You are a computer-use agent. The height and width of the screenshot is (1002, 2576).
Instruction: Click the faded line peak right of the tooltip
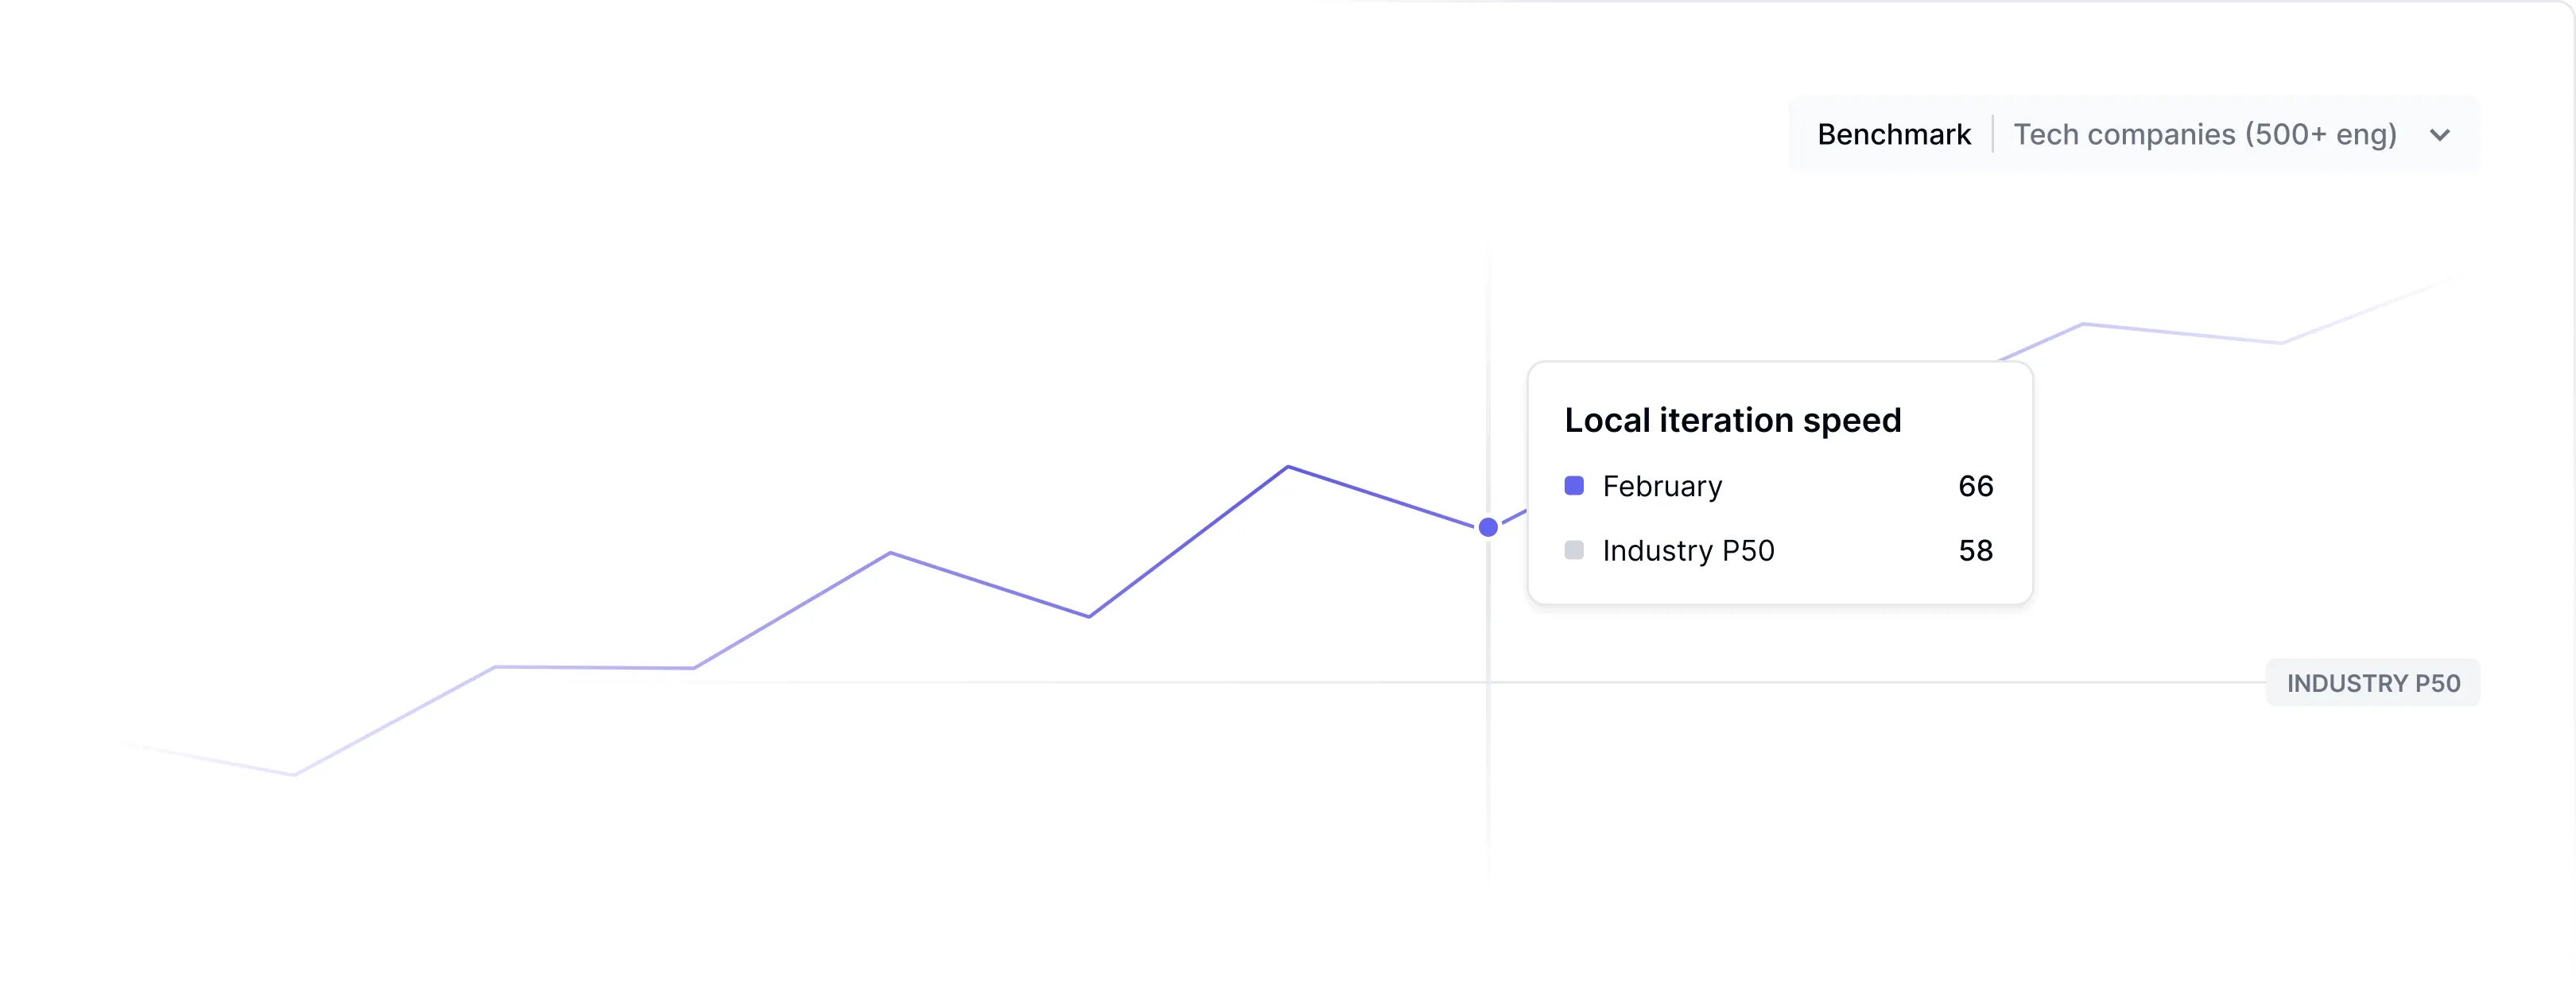[x=2083, y=324]
